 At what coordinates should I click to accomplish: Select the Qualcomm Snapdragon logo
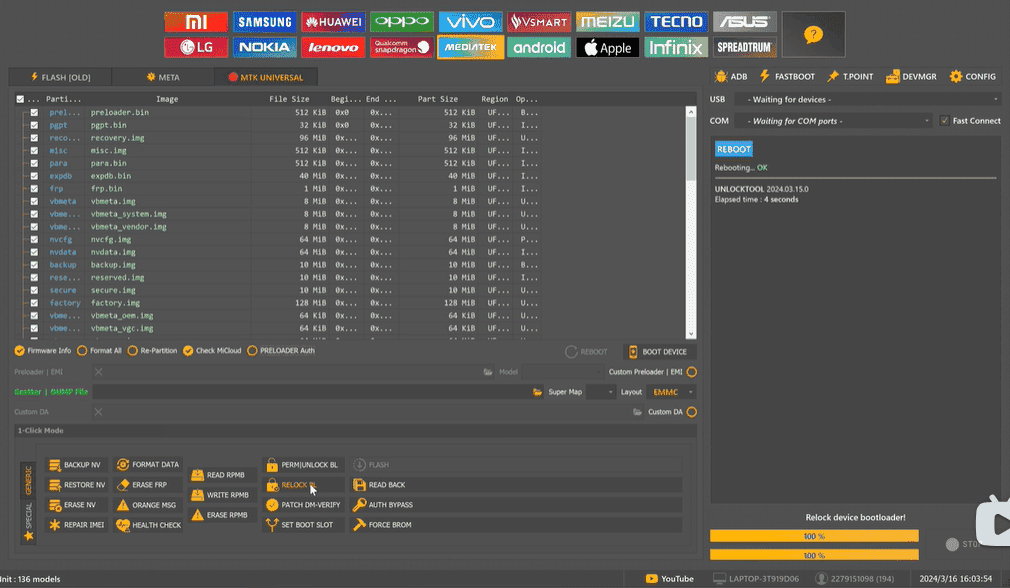click(x=402, y=47)
